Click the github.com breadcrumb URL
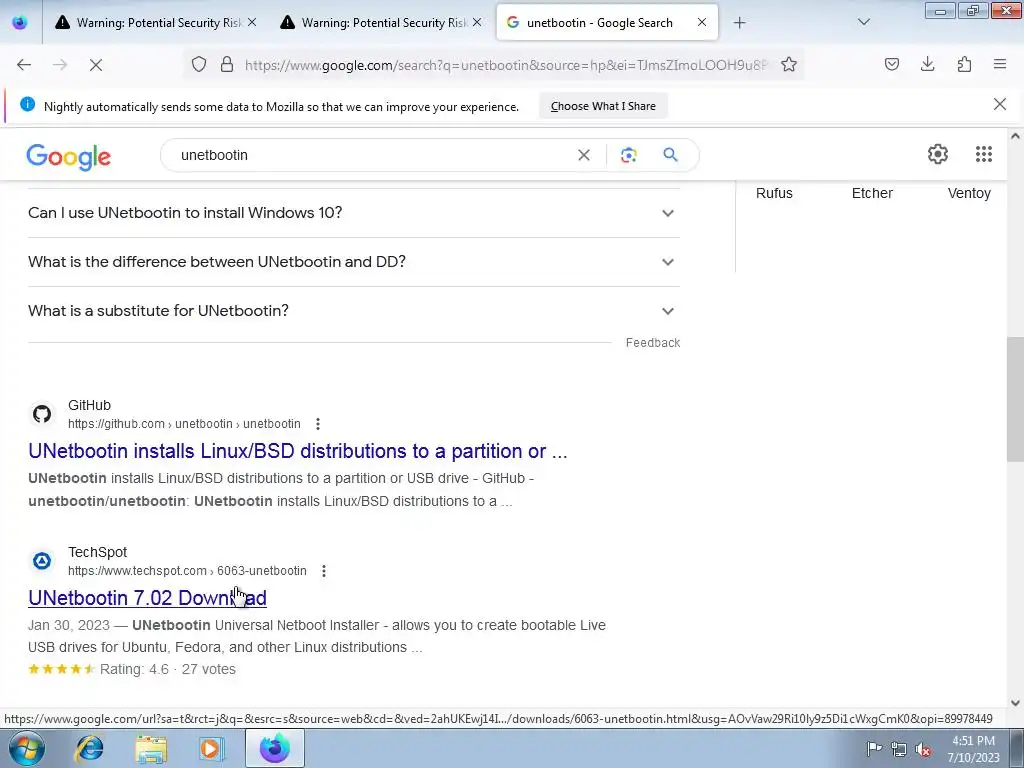This screenshot has width=1024, height=768. [x=184, y=424]
